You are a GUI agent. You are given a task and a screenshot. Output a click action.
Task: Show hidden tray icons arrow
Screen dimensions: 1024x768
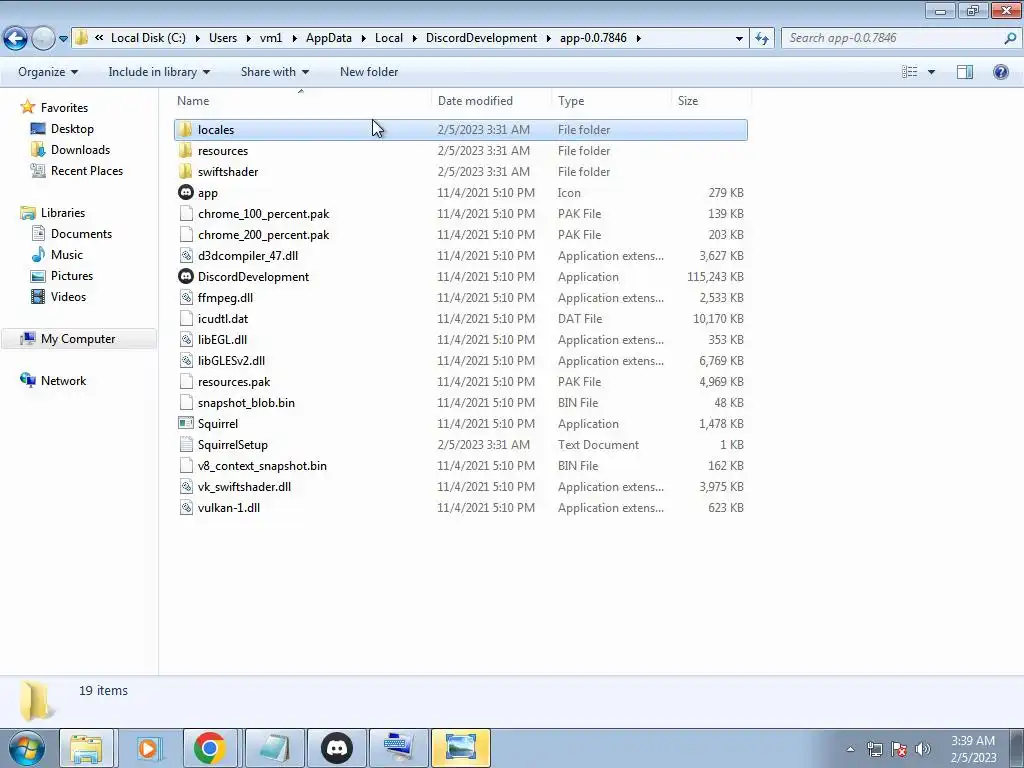click(x=850, y=749)
